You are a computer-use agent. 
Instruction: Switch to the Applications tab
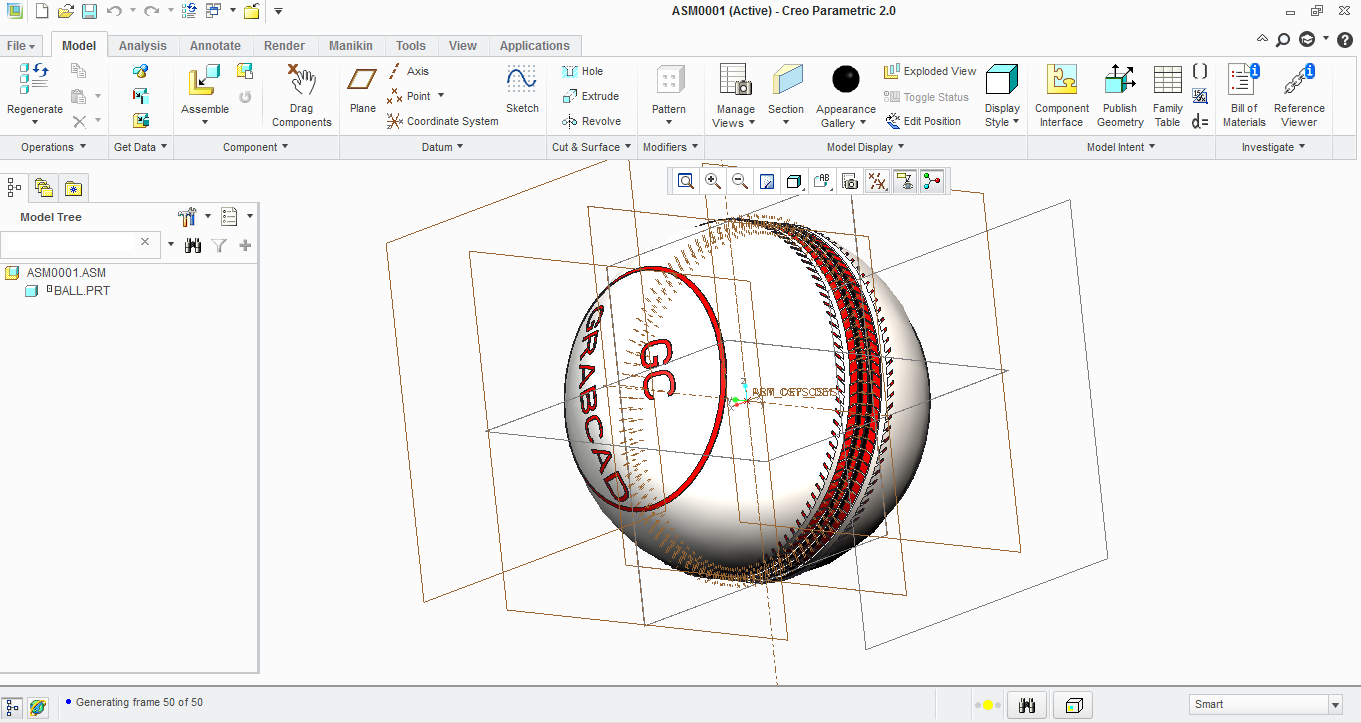(x=535, y=46)
